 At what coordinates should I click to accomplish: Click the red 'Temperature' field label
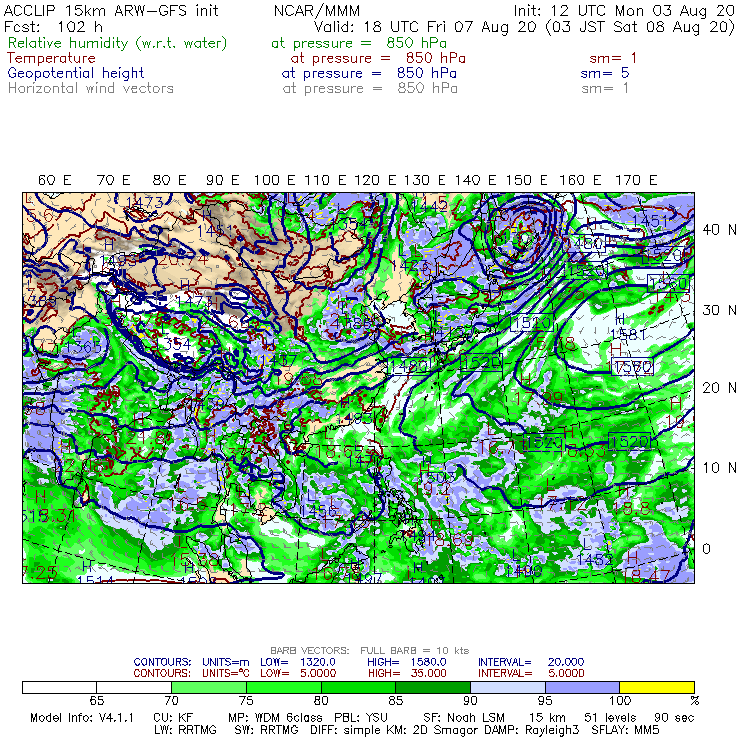click(51, 58)
